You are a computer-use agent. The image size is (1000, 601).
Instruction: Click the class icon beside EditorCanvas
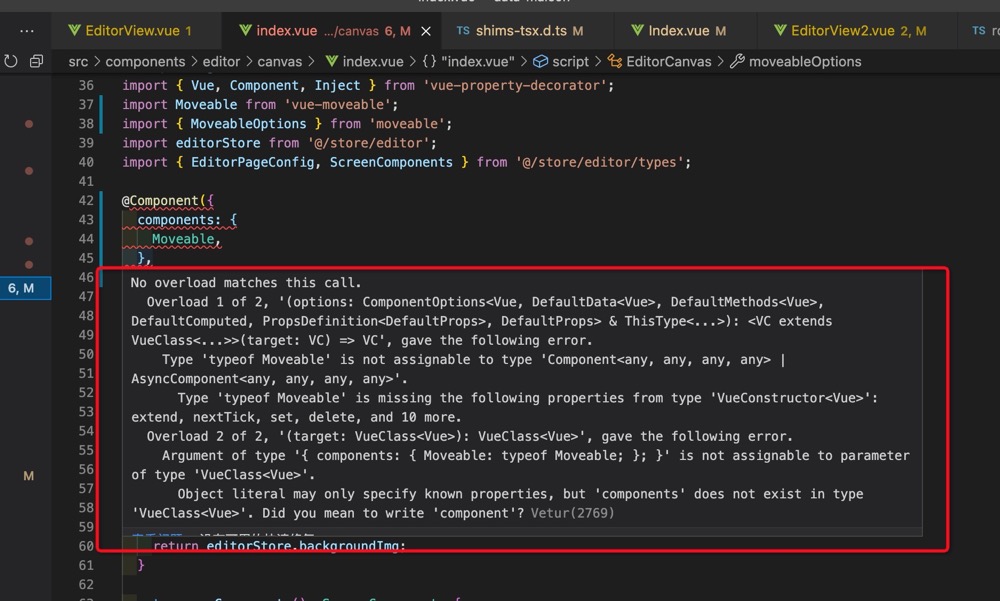point(615,61)
